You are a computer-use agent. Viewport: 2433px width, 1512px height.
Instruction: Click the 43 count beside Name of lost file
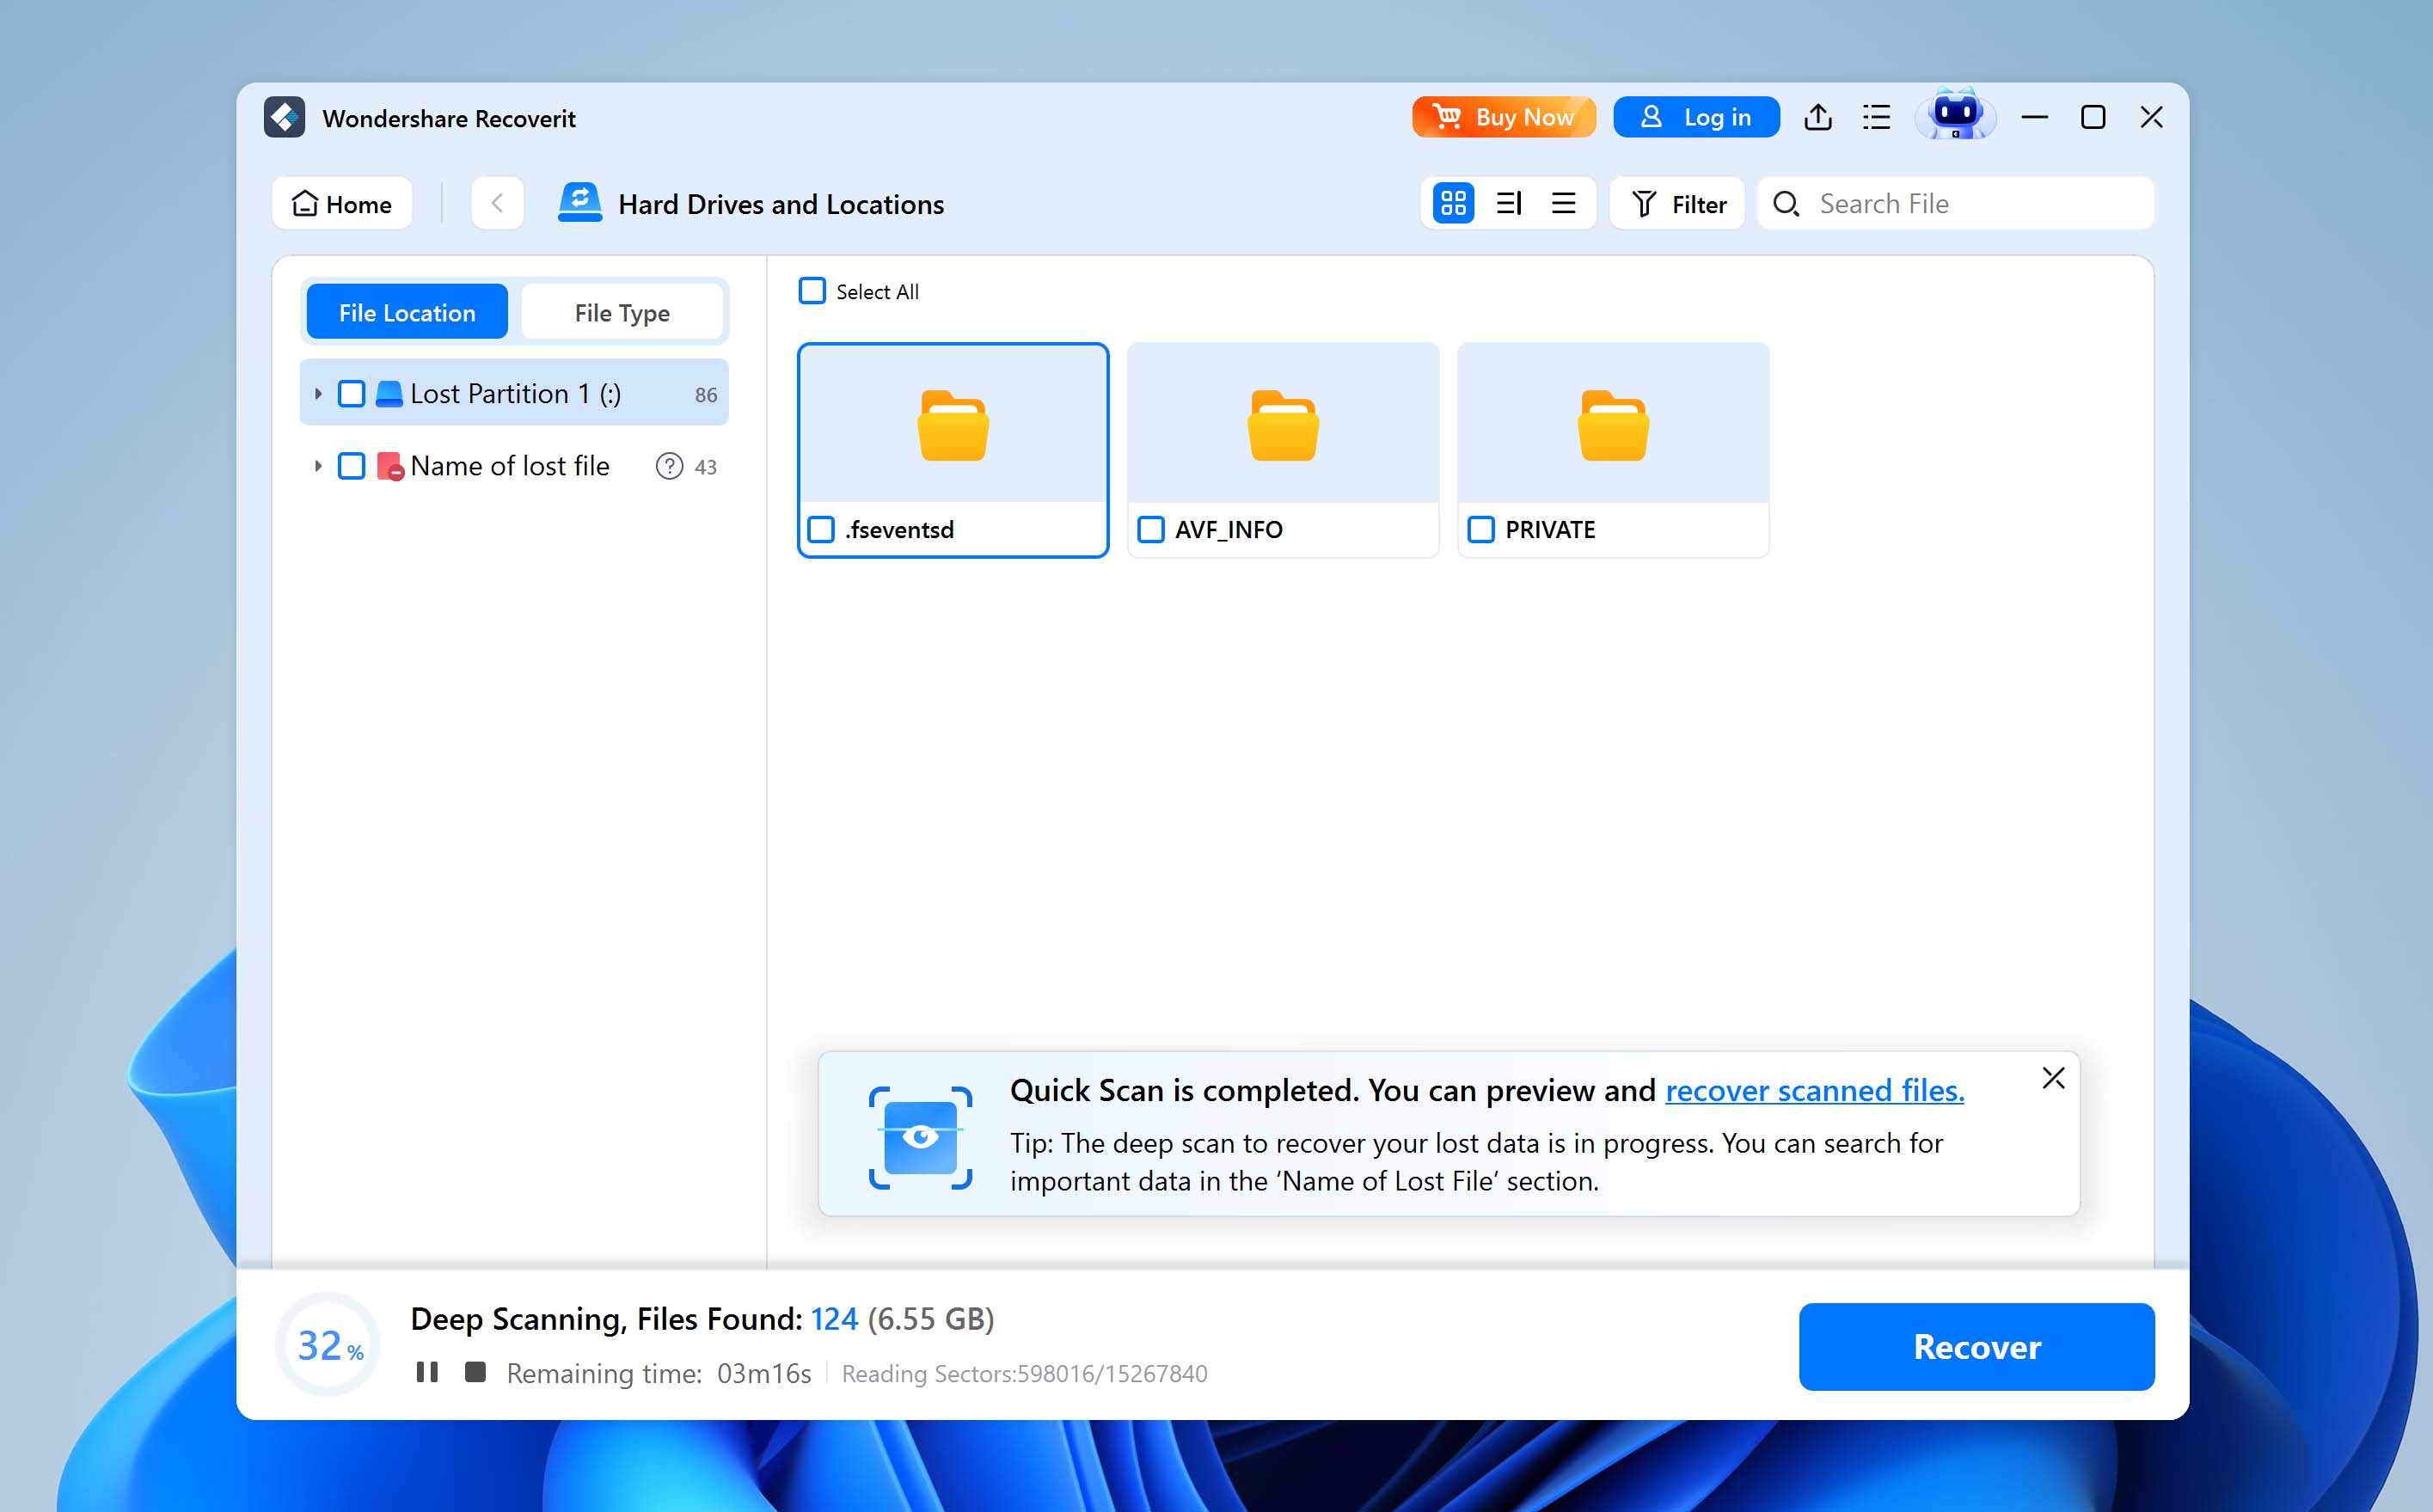tap(706, 467)
